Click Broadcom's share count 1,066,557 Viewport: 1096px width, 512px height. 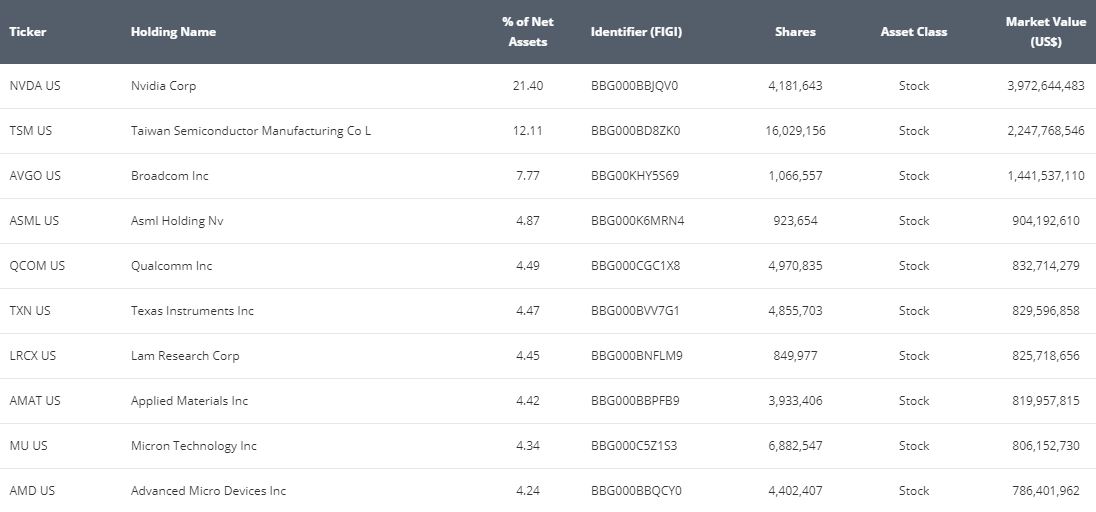click(795, 176)
